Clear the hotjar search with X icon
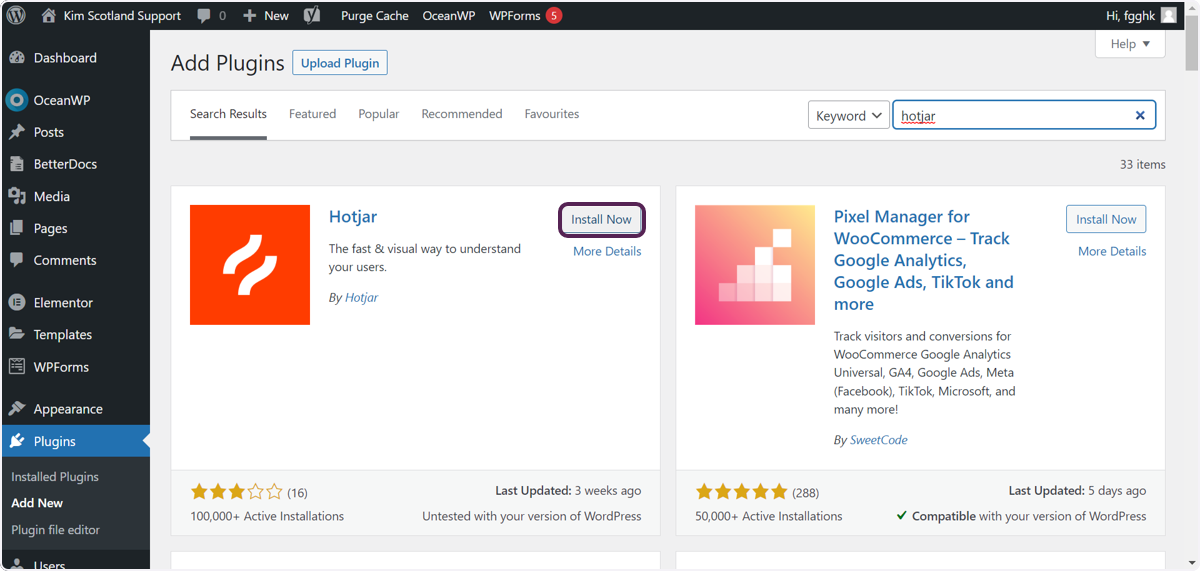This screenshot has width=1200, height=571. (1140, 115)
